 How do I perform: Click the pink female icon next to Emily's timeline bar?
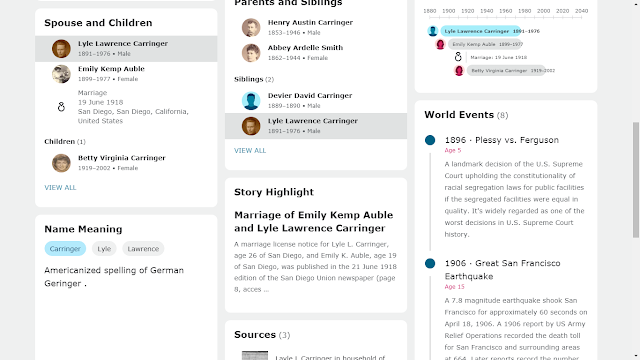pyautogui.click(x=440, y=44)
